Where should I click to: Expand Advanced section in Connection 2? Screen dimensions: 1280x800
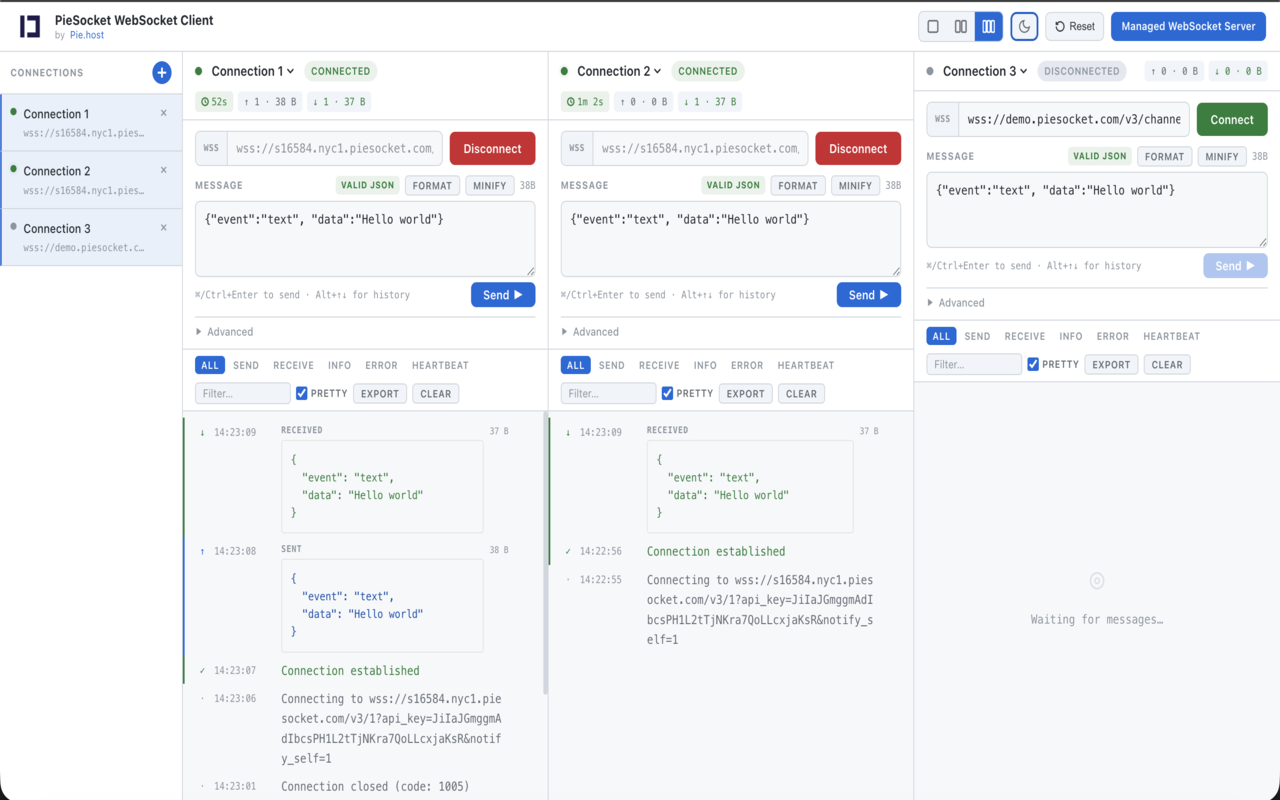coord(591,332)
